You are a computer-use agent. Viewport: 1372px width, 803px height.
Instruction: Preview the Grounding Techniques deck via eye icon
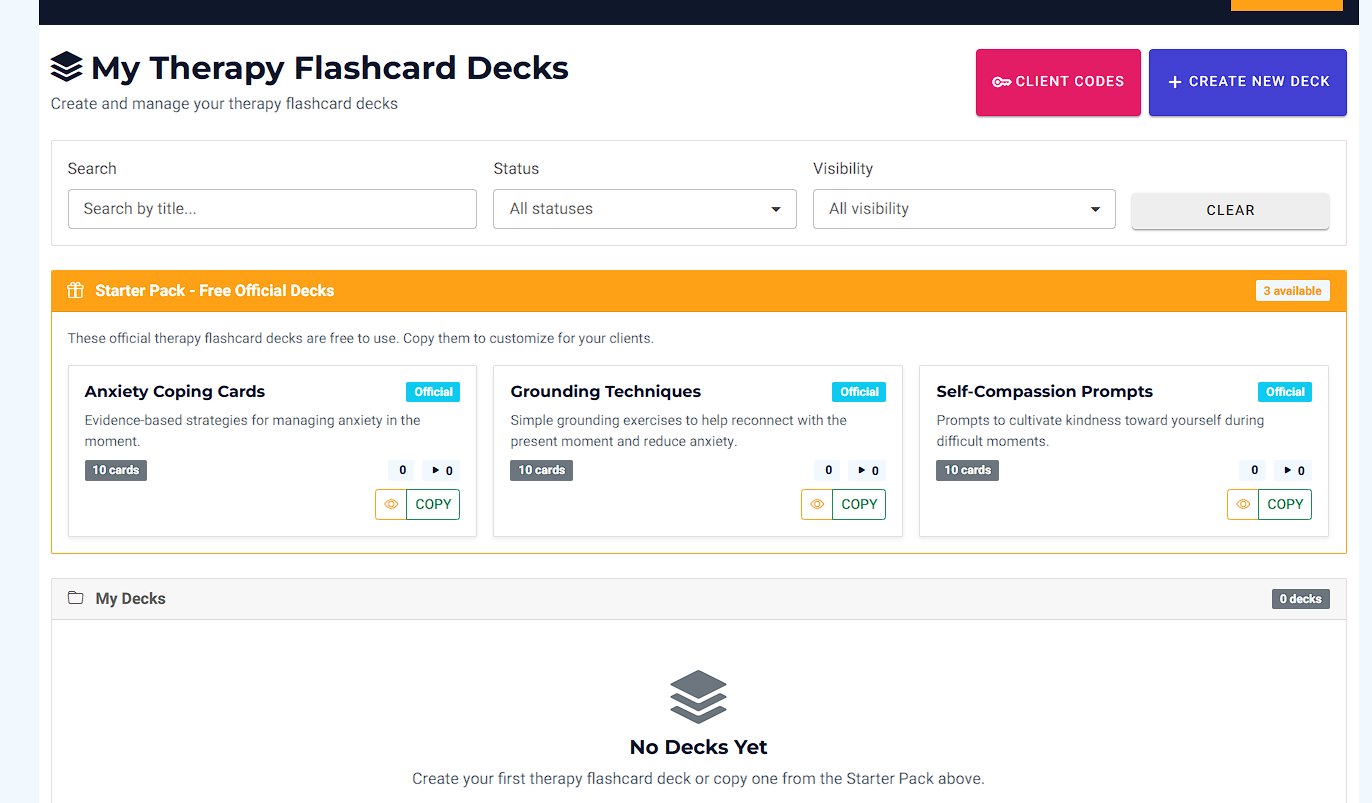pos(817,504)
